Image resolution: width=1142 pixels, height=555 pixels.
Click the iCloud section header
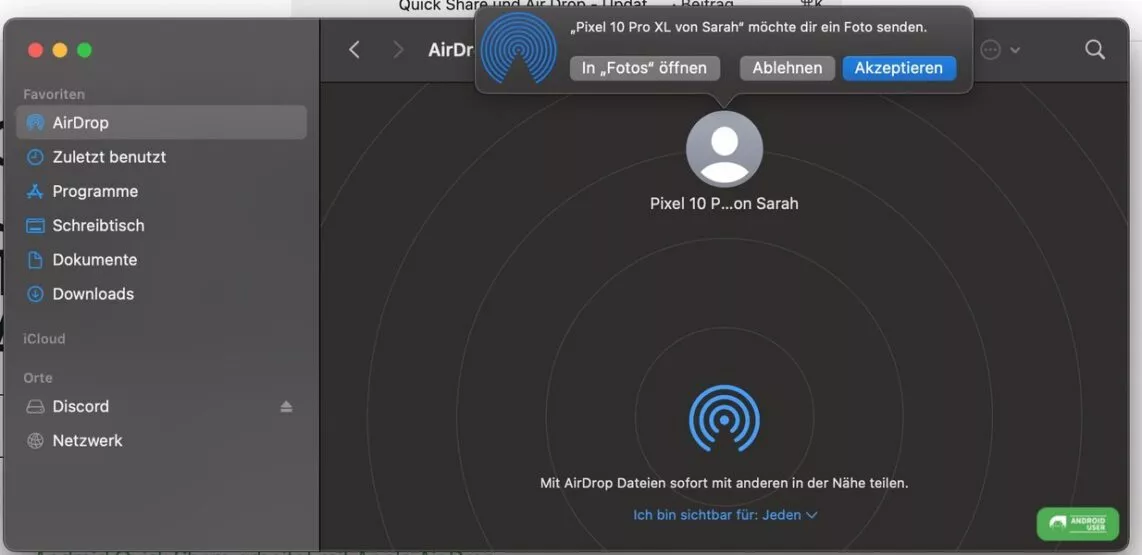pos(44,339)
